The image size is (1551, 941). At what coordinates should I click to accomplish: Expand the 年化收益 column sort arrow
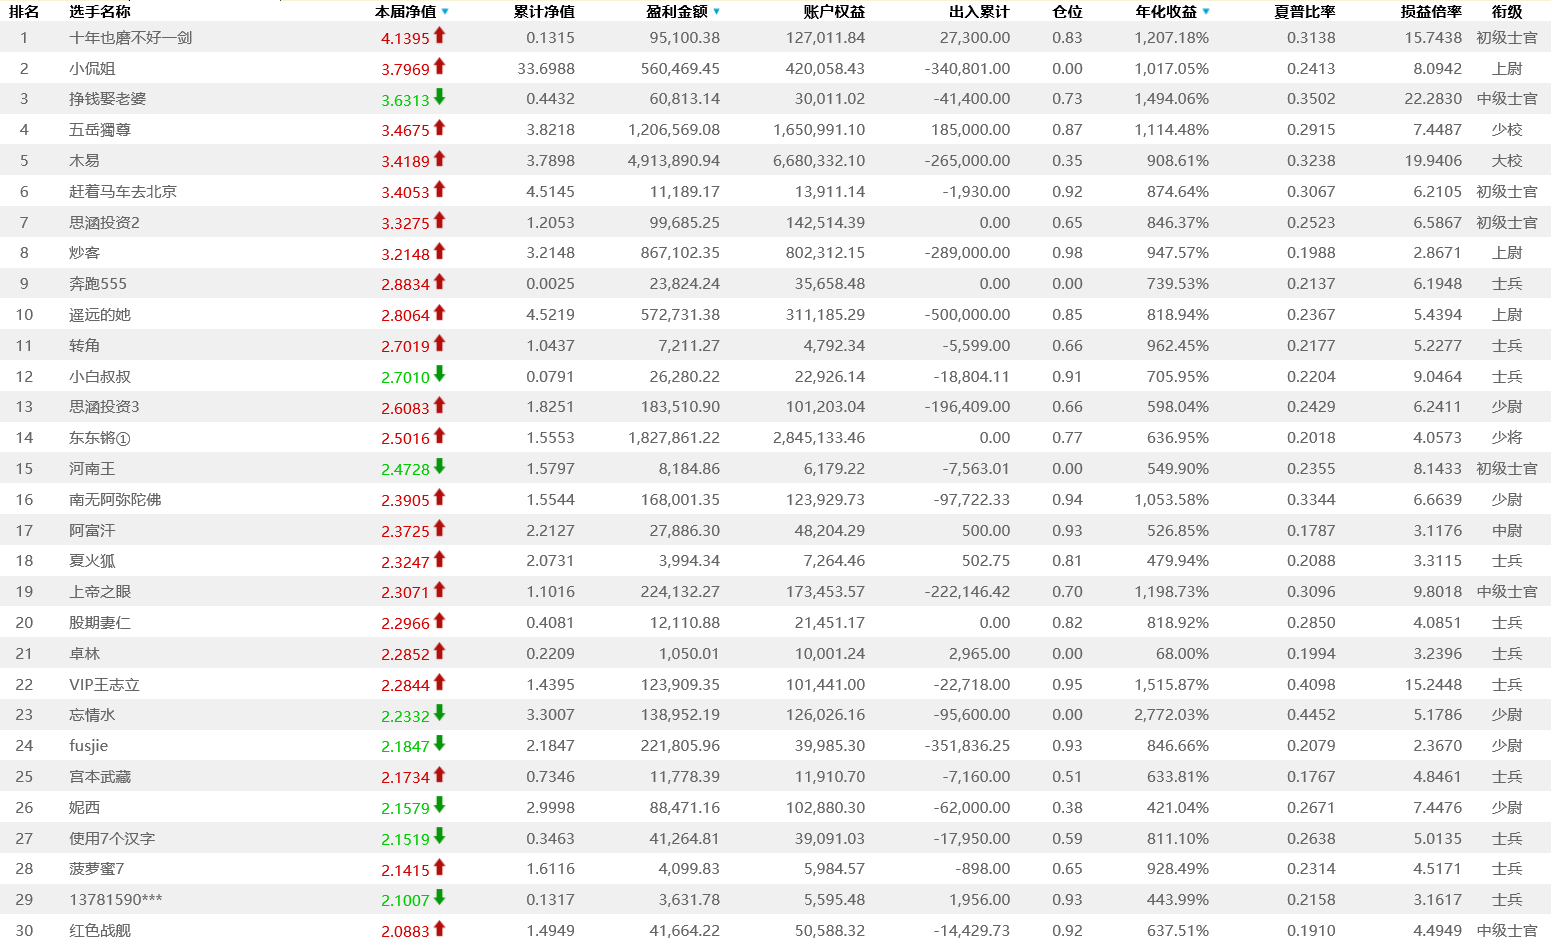(1206, 12)
